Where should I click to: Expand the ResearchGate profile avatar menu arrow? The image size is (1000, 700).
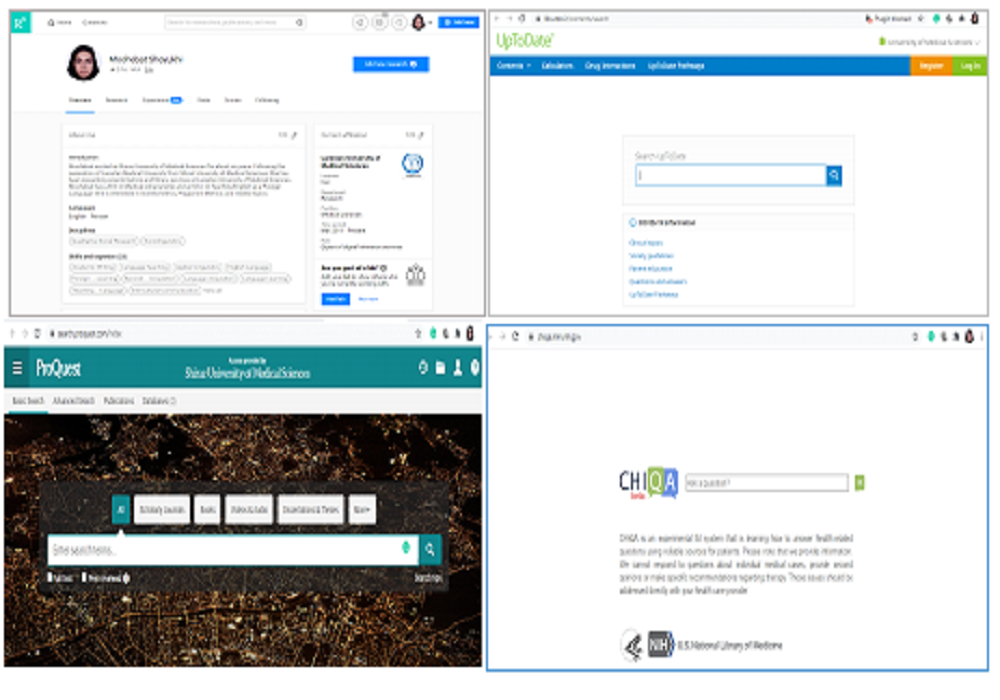pos(430,23)
